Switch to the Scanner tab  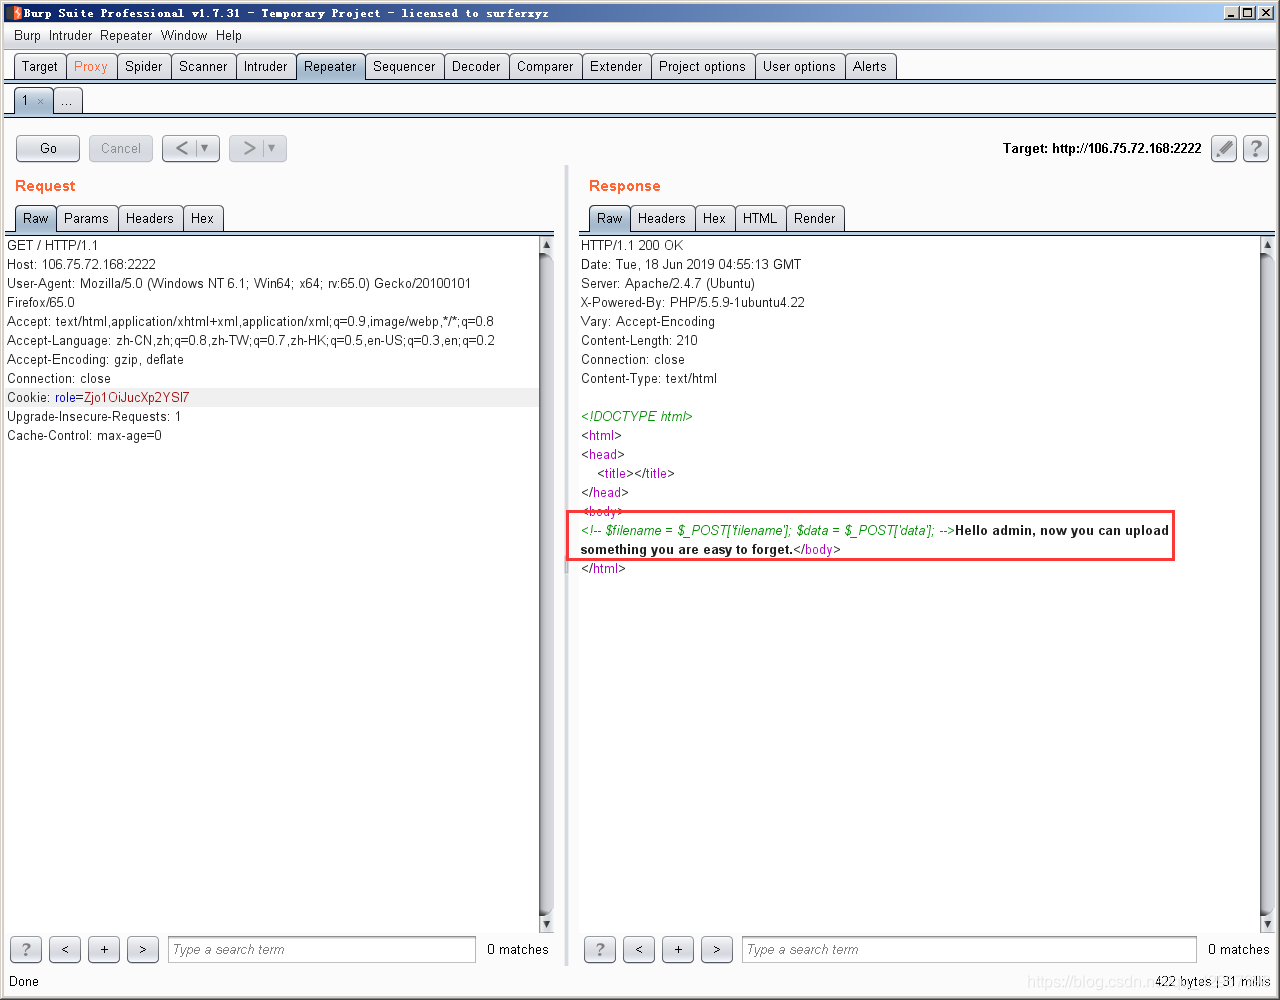tap(203, 66)
